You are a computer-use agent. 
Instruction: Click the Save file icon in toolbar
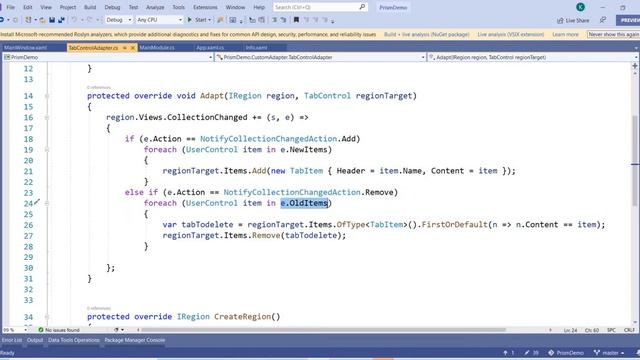tap(52, 20)
